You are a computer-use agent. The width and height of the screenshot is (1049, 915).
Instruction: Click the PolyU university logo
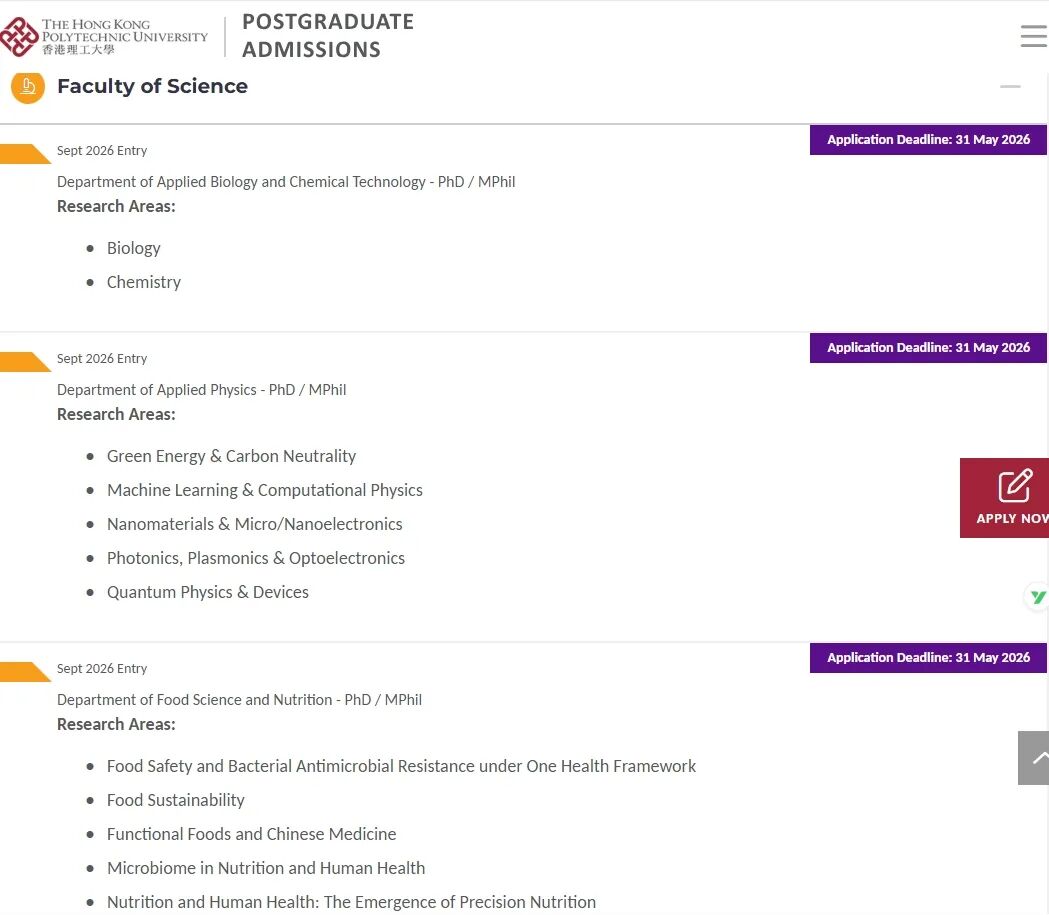(105, 37)
